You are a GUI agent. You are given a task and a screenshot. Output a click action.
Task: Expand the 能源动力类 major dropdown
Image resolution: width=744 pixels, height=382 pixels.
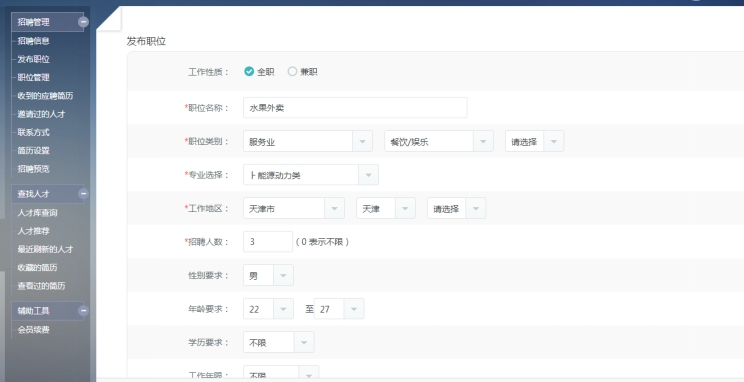(311, 175)
